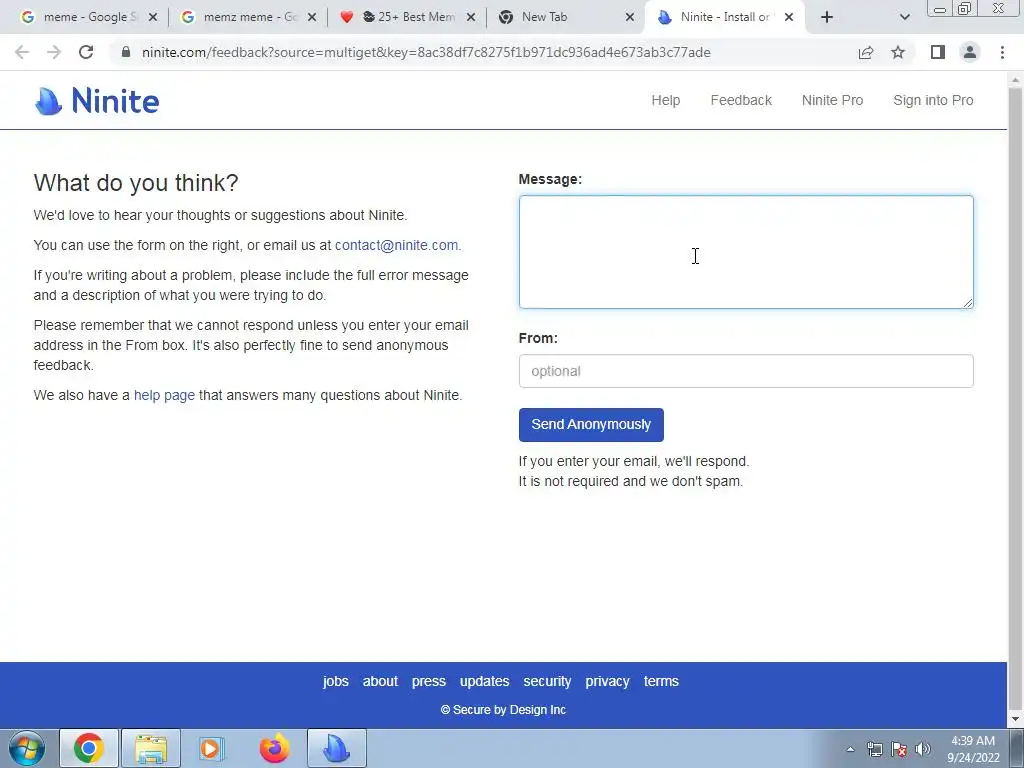Open a new tab with the plus button
Viewport: 1024px width, 768px height.
pos(827,17)
